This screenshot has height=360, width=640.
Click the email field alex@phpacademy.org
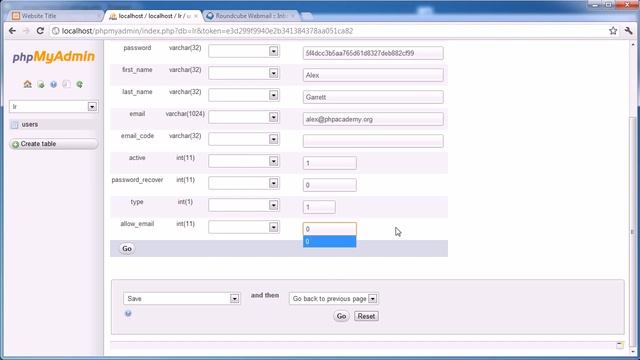[373, 119]
